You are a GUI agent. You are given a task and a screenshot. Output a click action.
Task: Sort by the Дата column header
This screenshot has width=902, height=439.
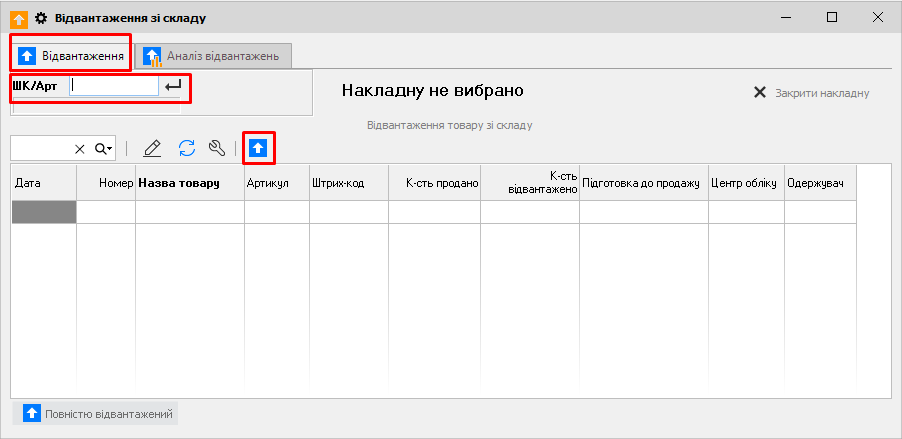point(44,183)
